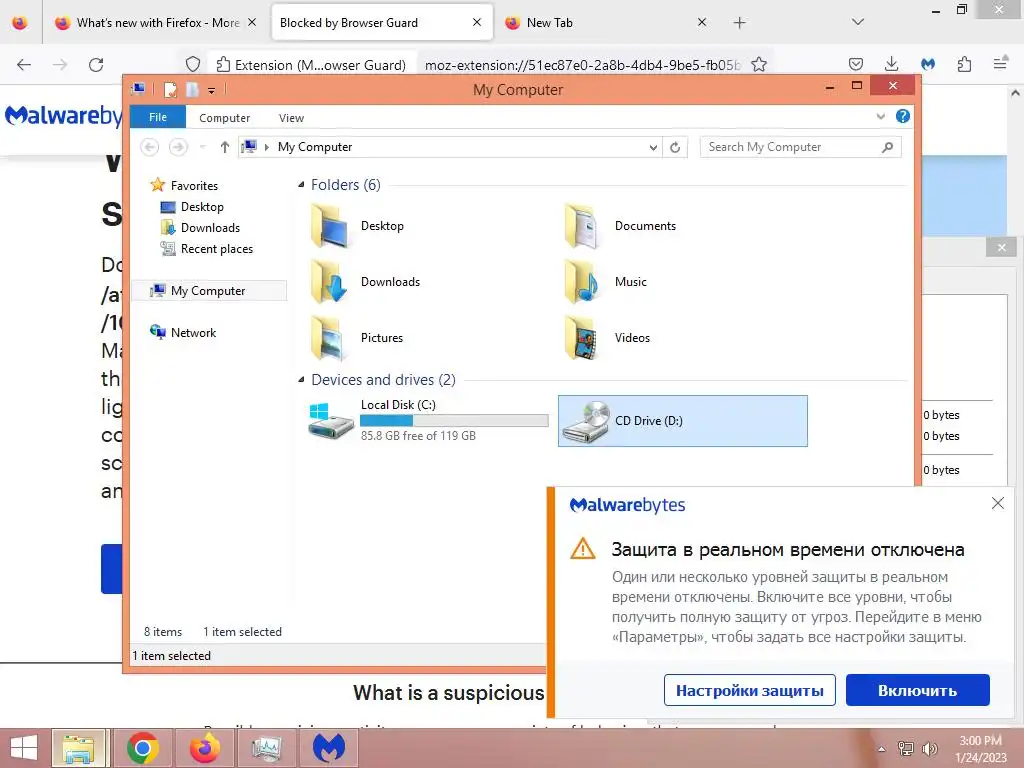The width and height of the screenshot is (1024, 768).
Task: Select the Blocked by Browser Guard tab
Action: 381,23
